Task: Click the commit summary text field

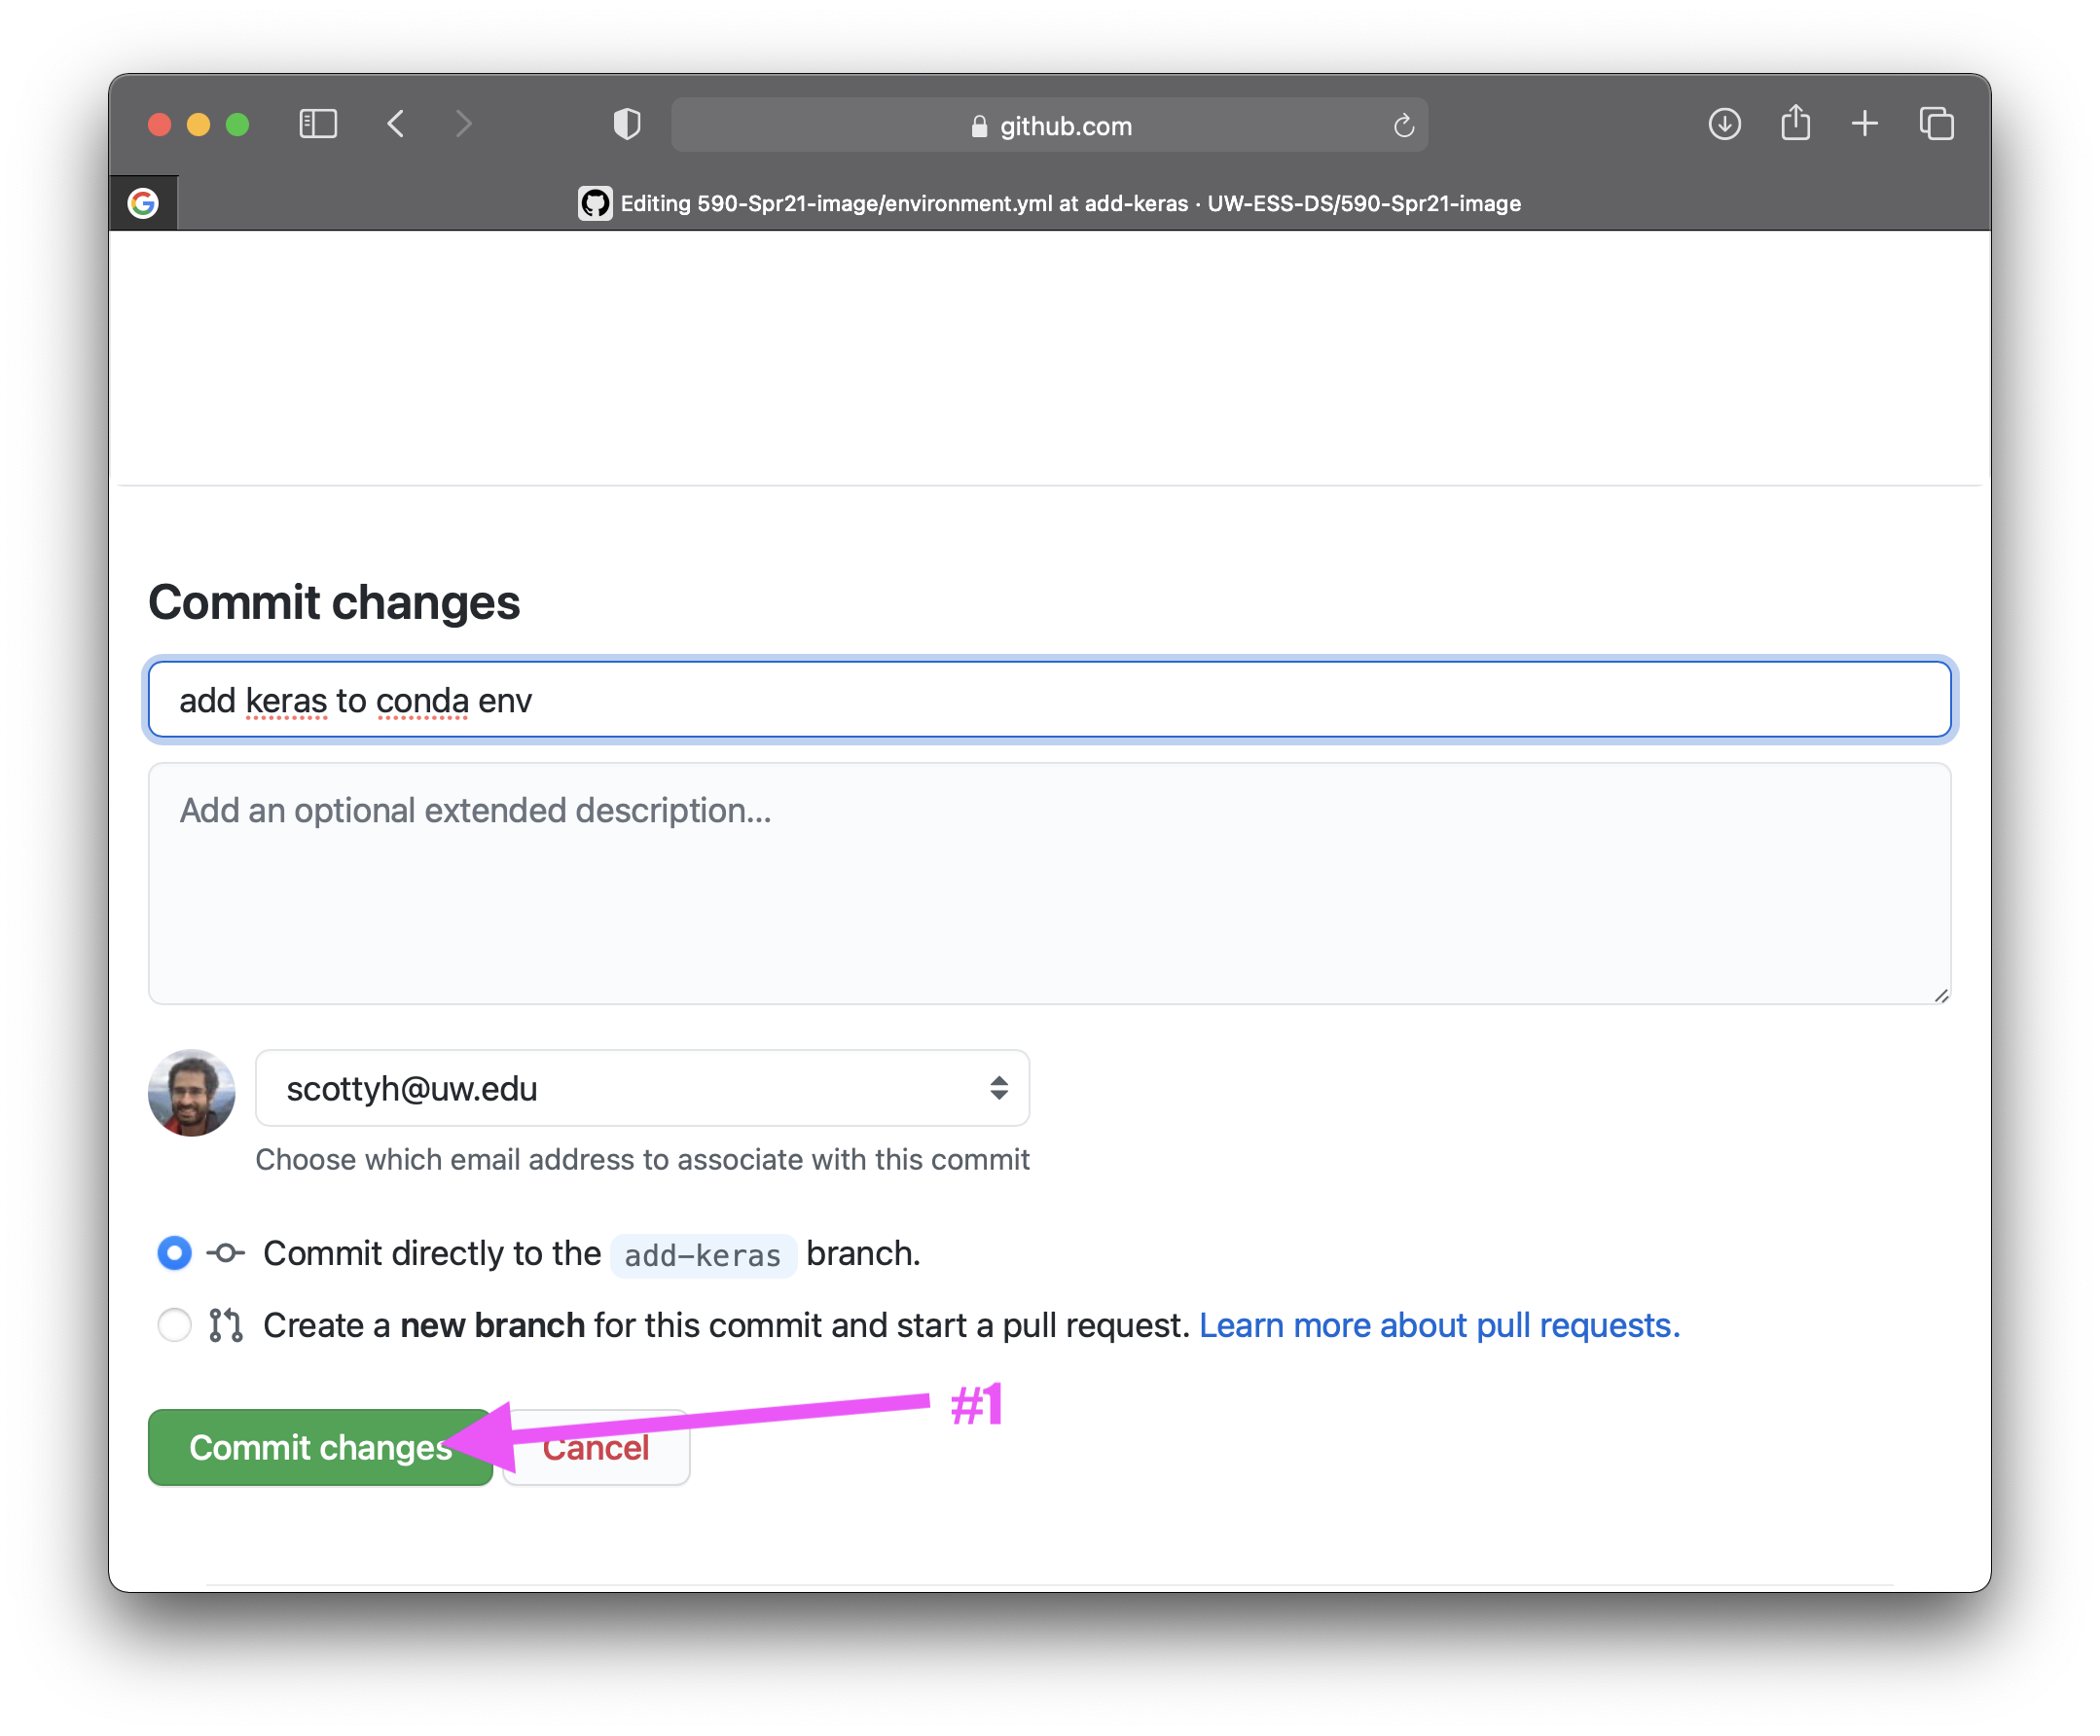Action: tap(1048, 700)
